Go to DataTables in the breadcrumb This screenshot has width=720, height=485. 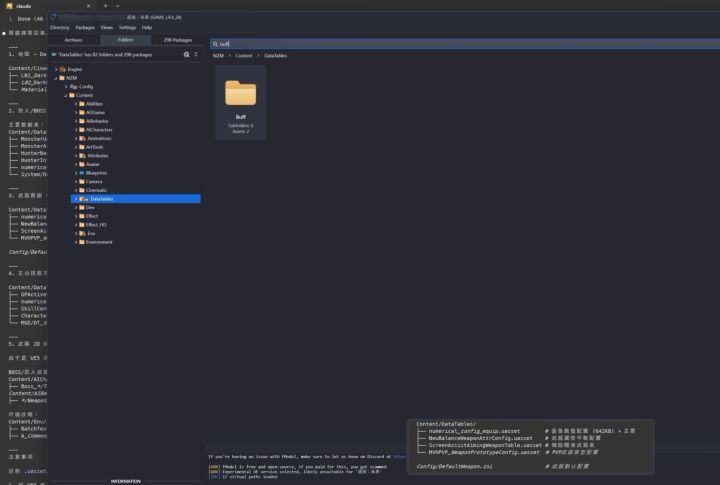click(276, 56)
